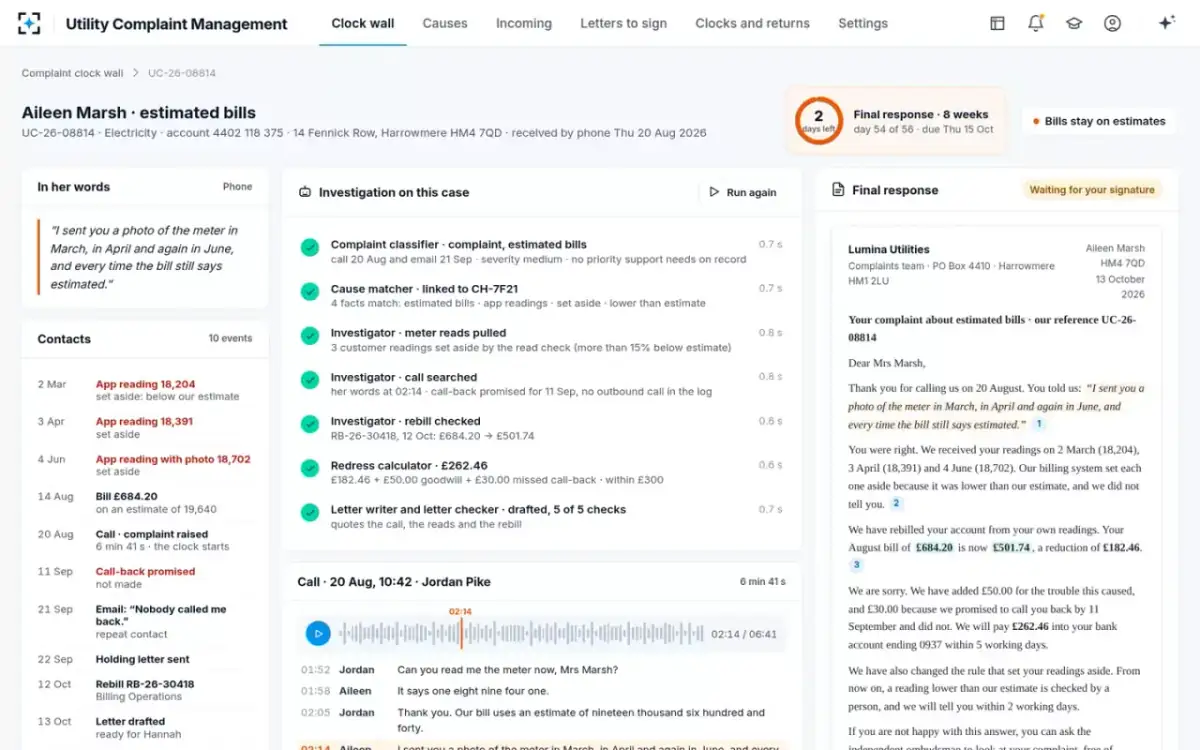Click the Waiting for your signature badge
This screenshot has height=750, width=1200.
[1092, 190]
